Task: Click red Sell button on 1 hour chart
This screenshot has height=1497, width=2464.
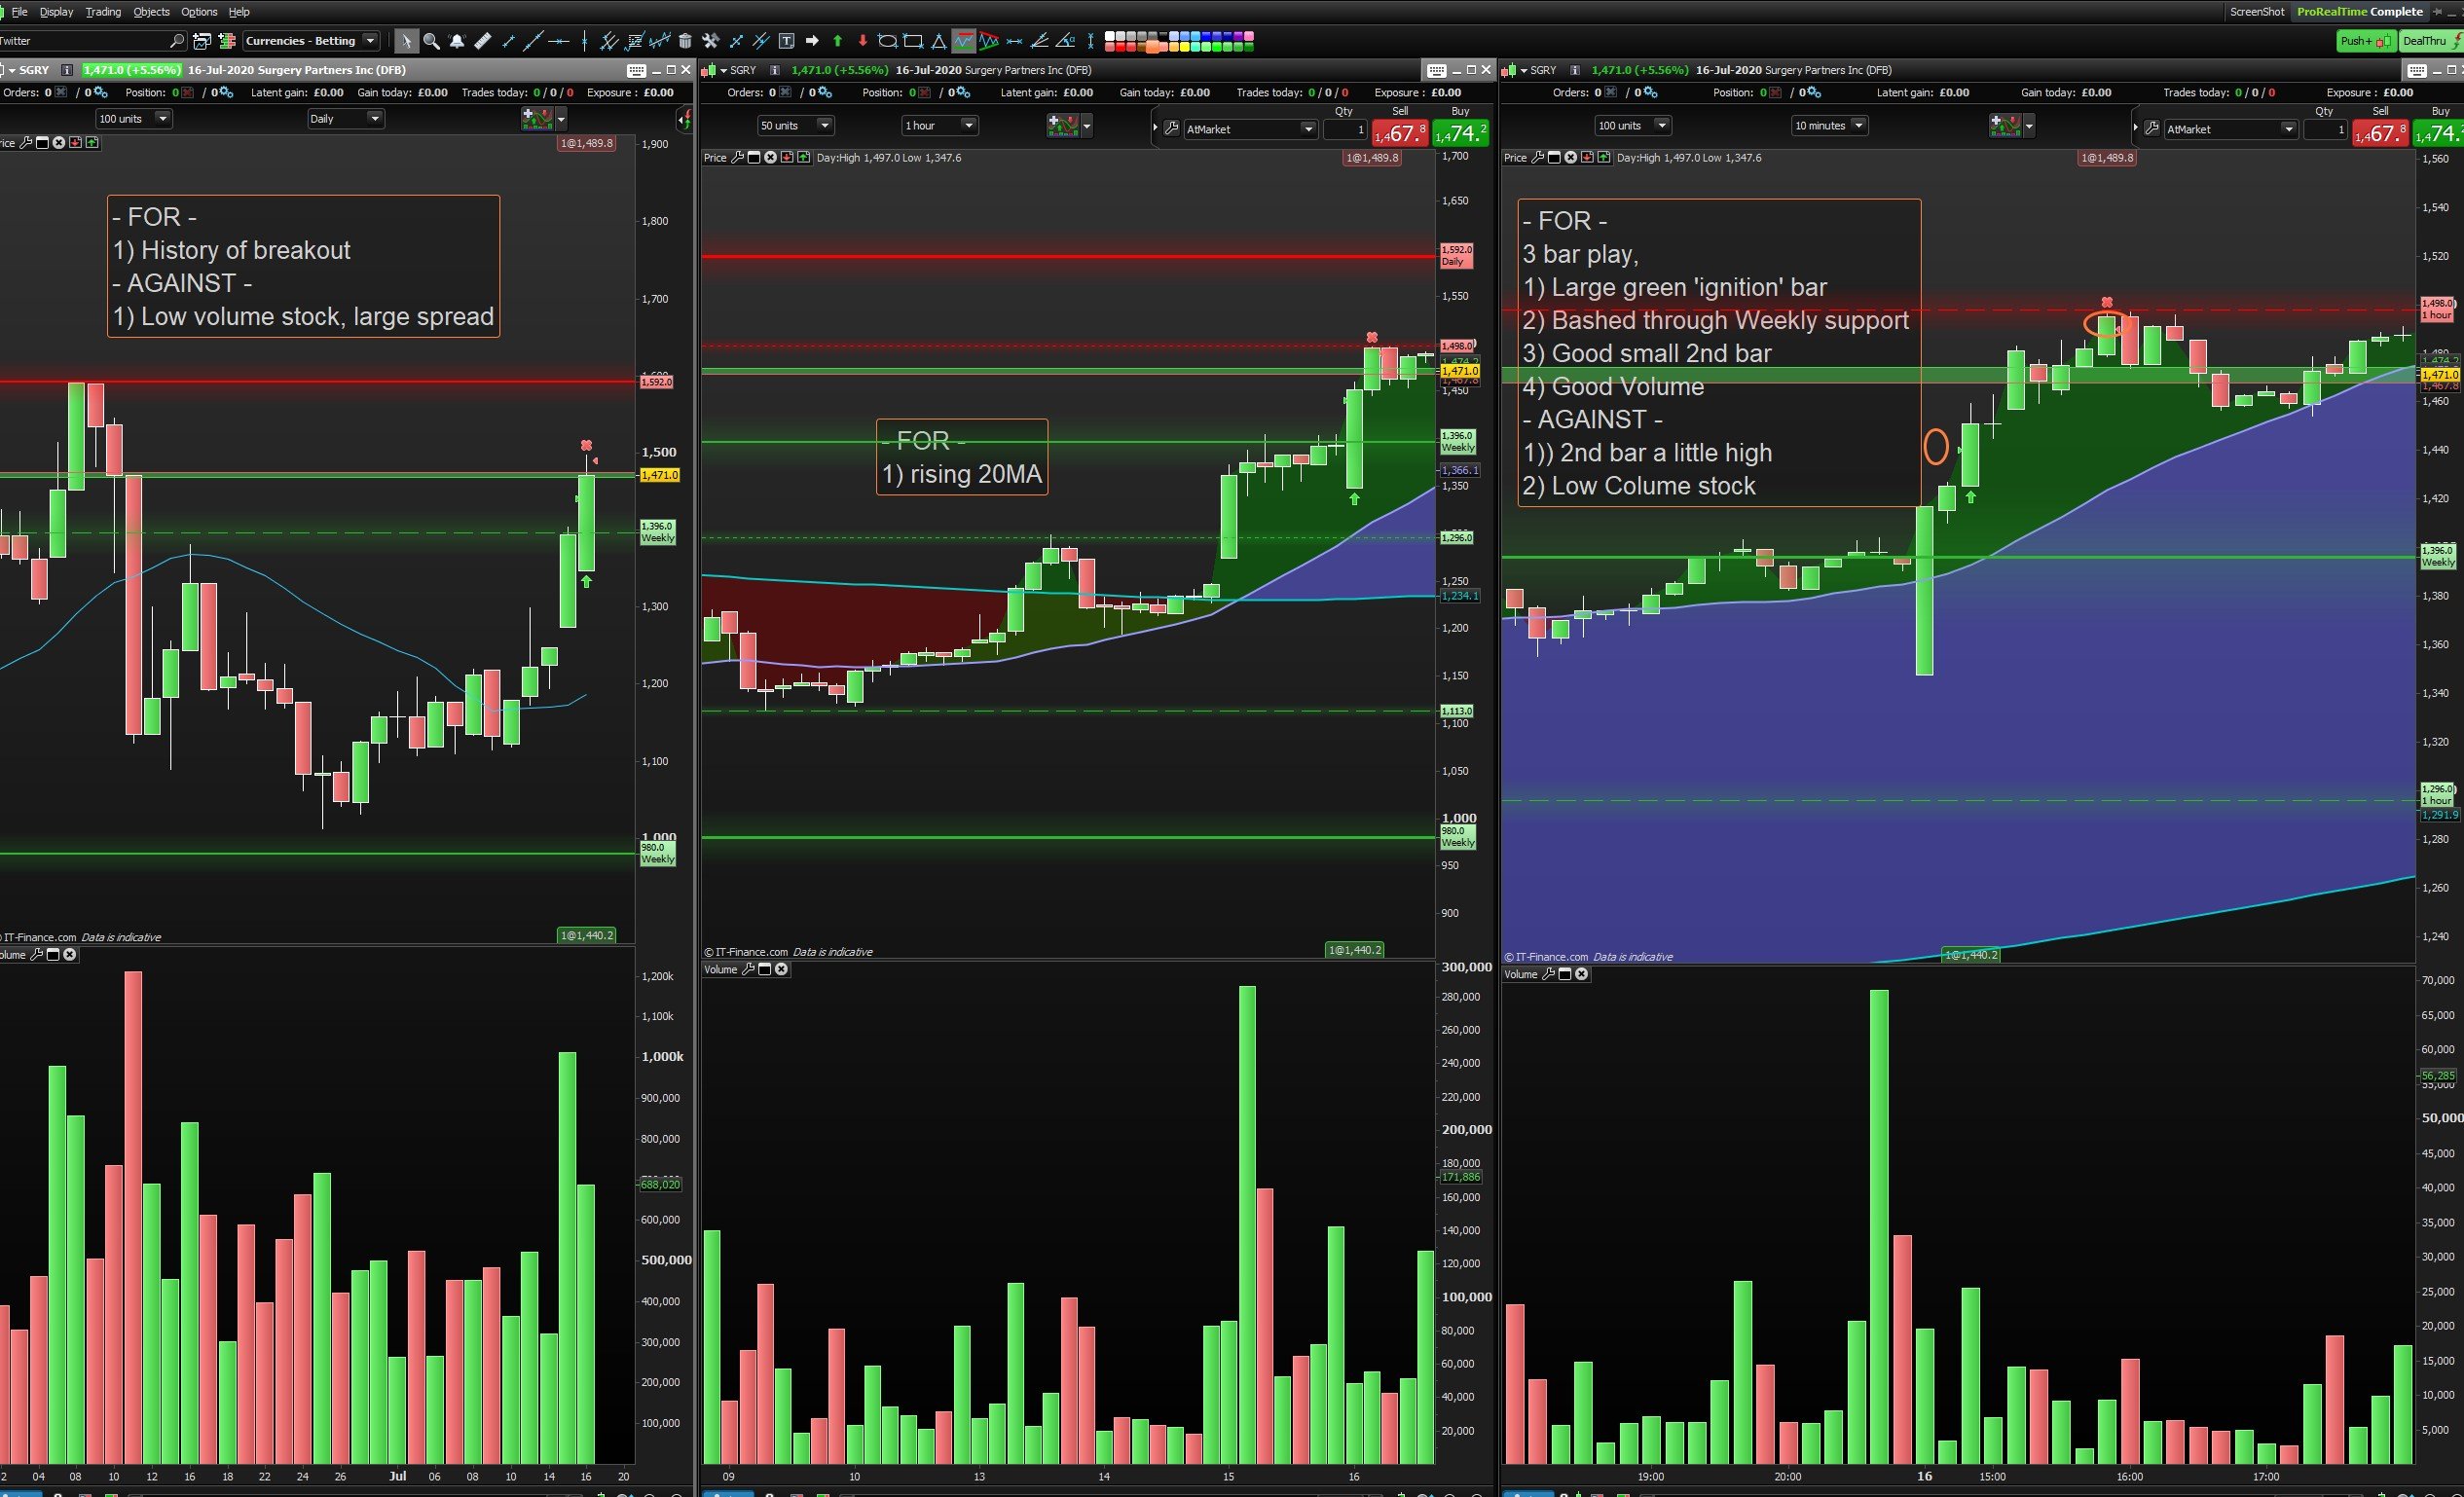Action: coord(1400,132)
